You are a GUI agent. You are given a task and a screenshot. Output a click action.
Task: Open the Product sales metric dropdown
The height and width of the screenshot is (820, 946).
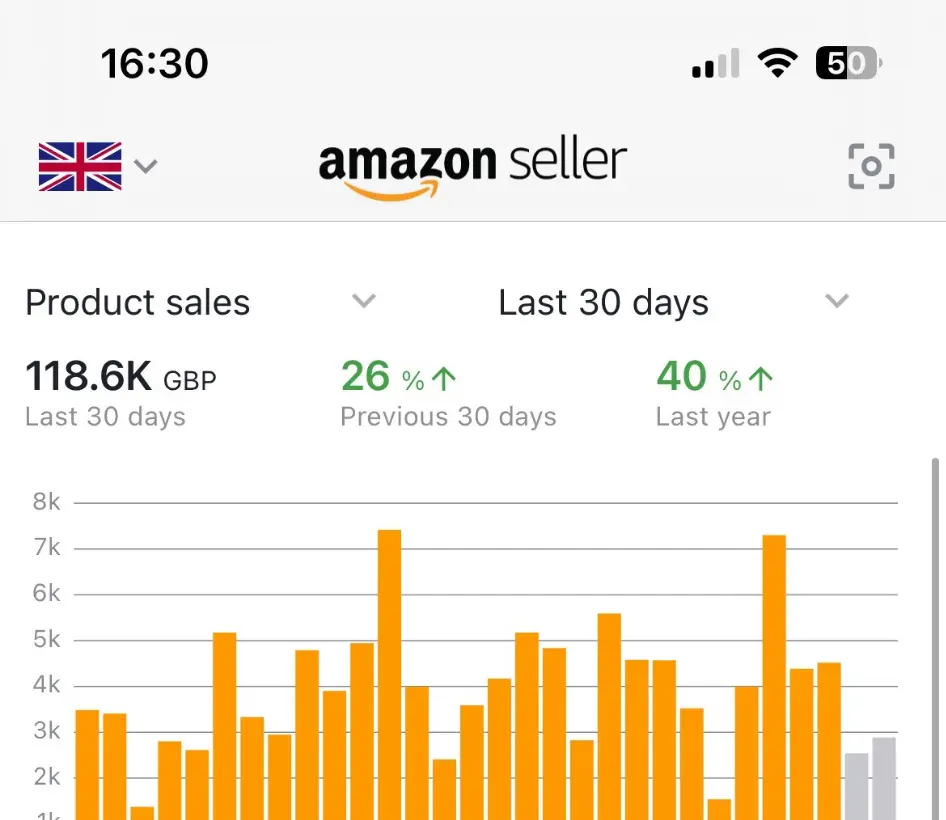click(364, 301)
